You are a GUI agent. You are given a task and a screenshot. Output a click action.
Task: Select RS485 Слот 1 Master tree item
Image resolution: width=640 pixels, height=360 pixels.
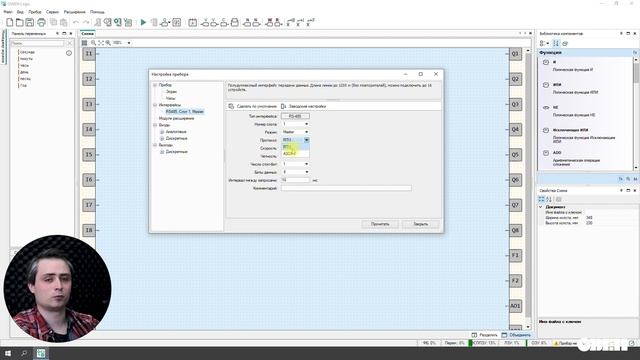coord(184,111)
